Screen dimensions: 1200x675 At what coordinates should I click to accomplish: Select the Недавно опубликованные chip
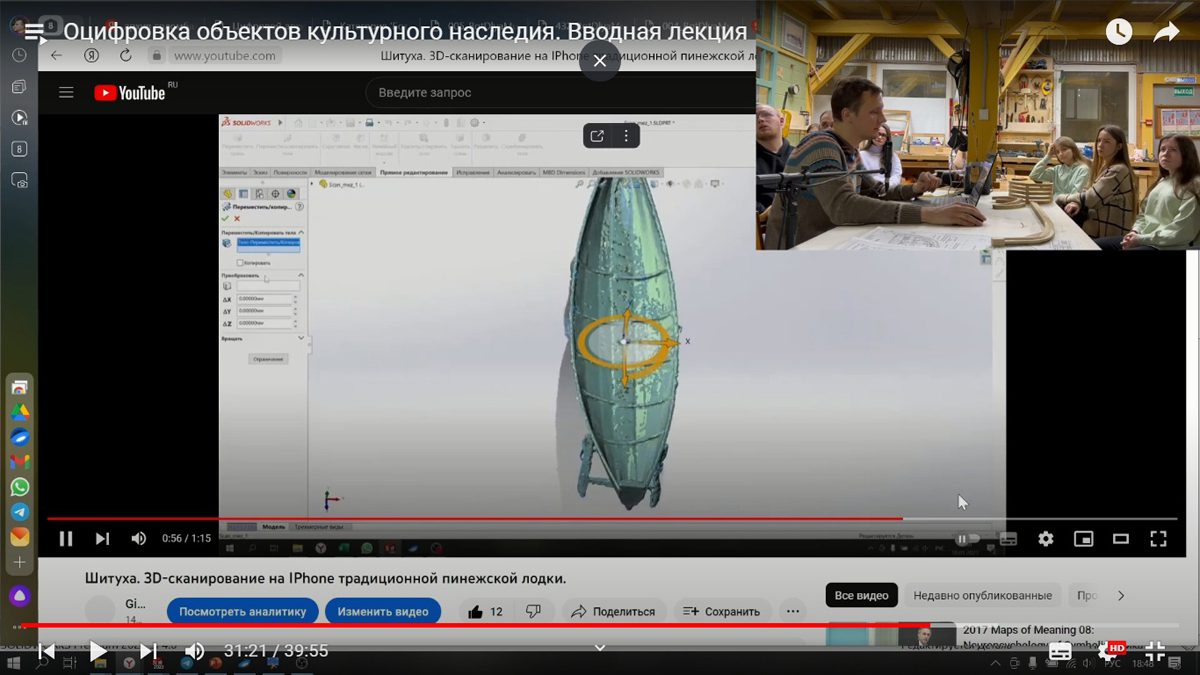(982, 595)
